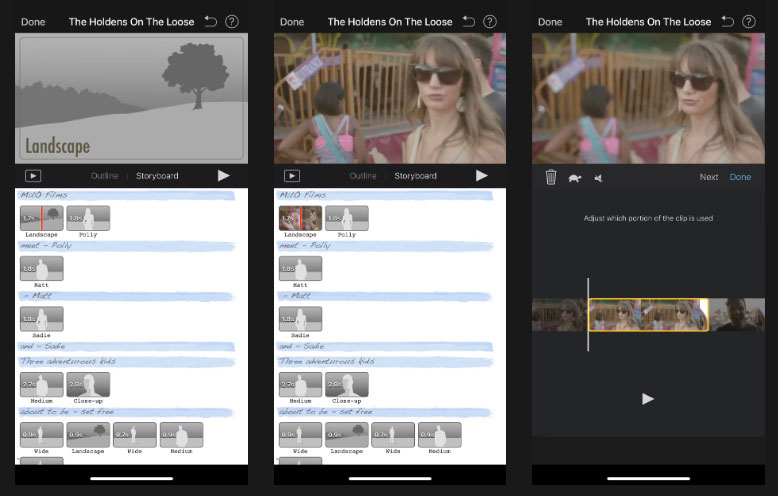Toggle slow motion with the turtle icon

(x=575, y=178)
